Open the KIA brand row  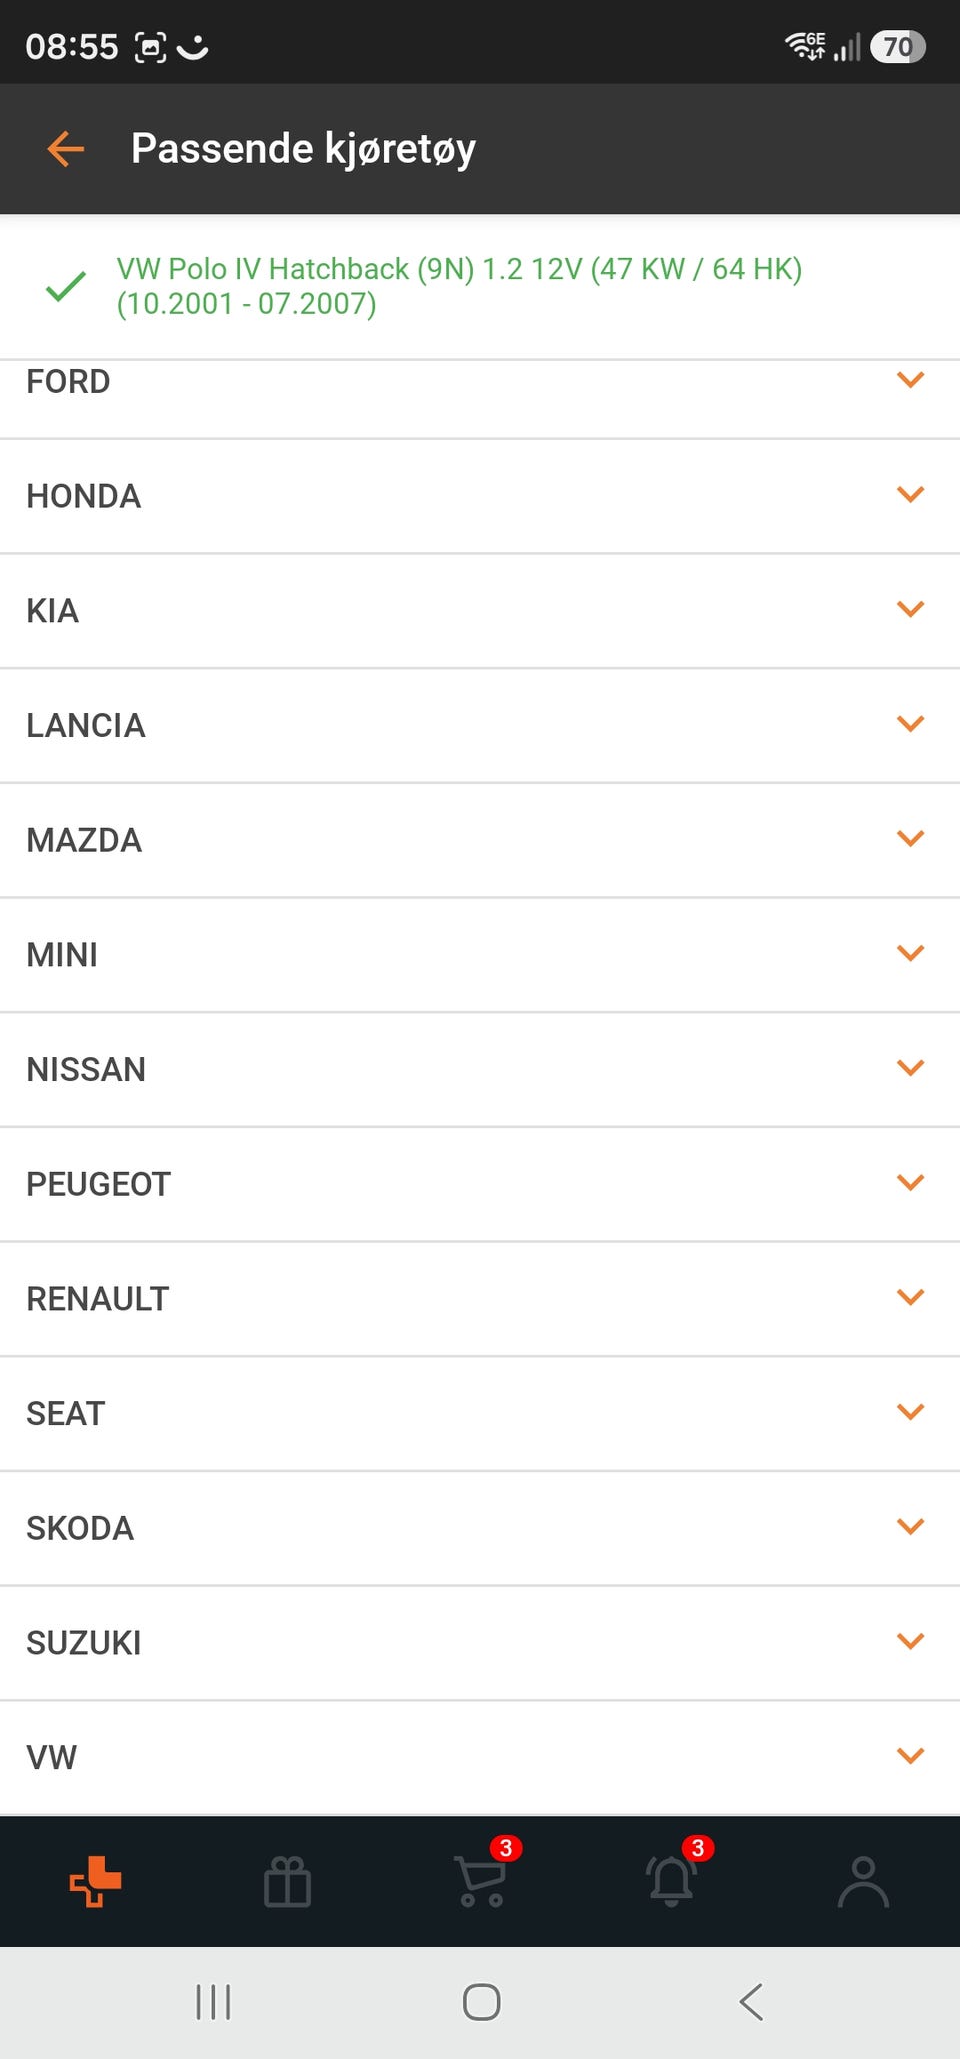[x=480, y=611]
